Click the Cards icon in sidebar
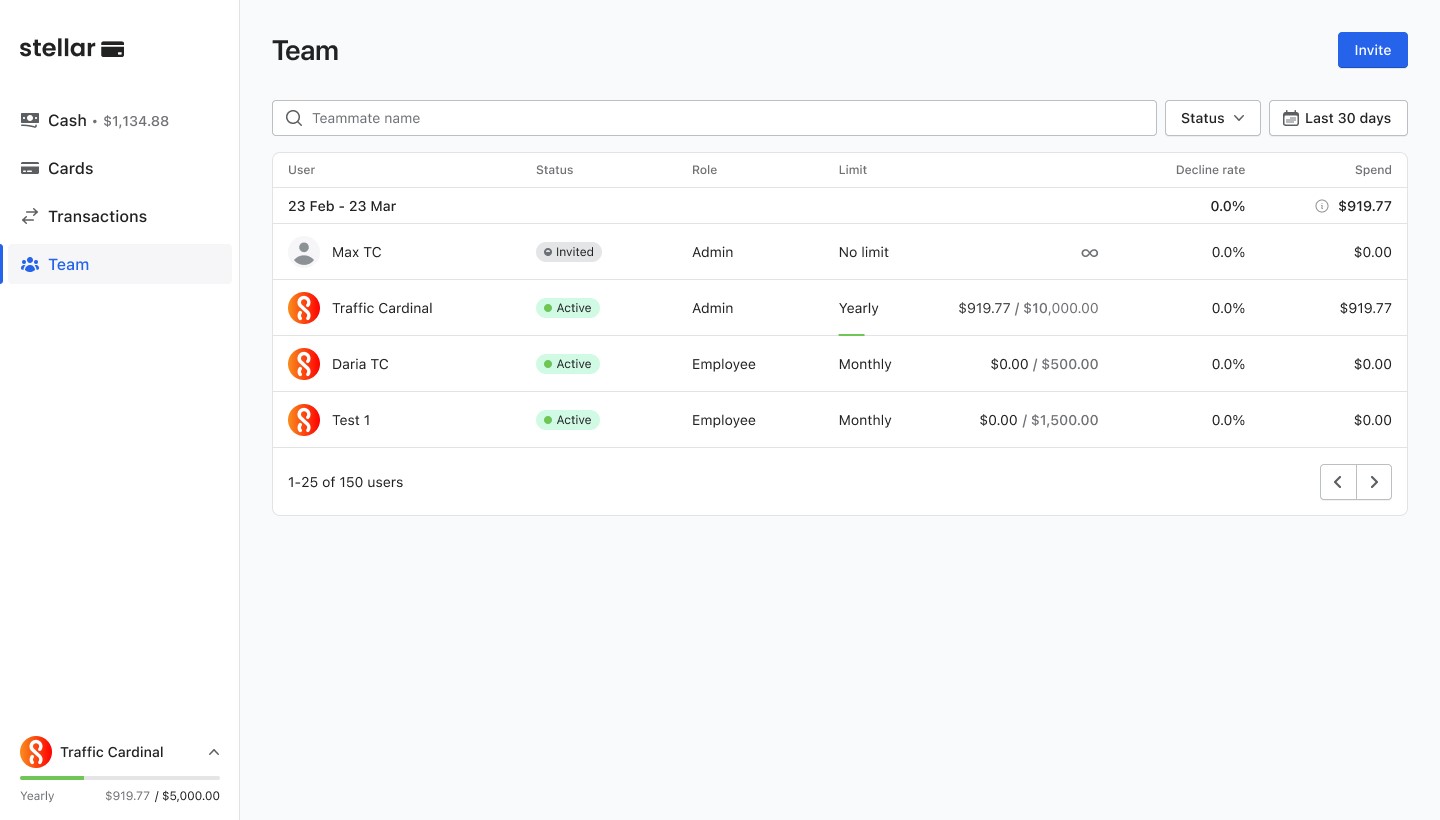This screenshot has width=1440, height=820. pos(30,168)
